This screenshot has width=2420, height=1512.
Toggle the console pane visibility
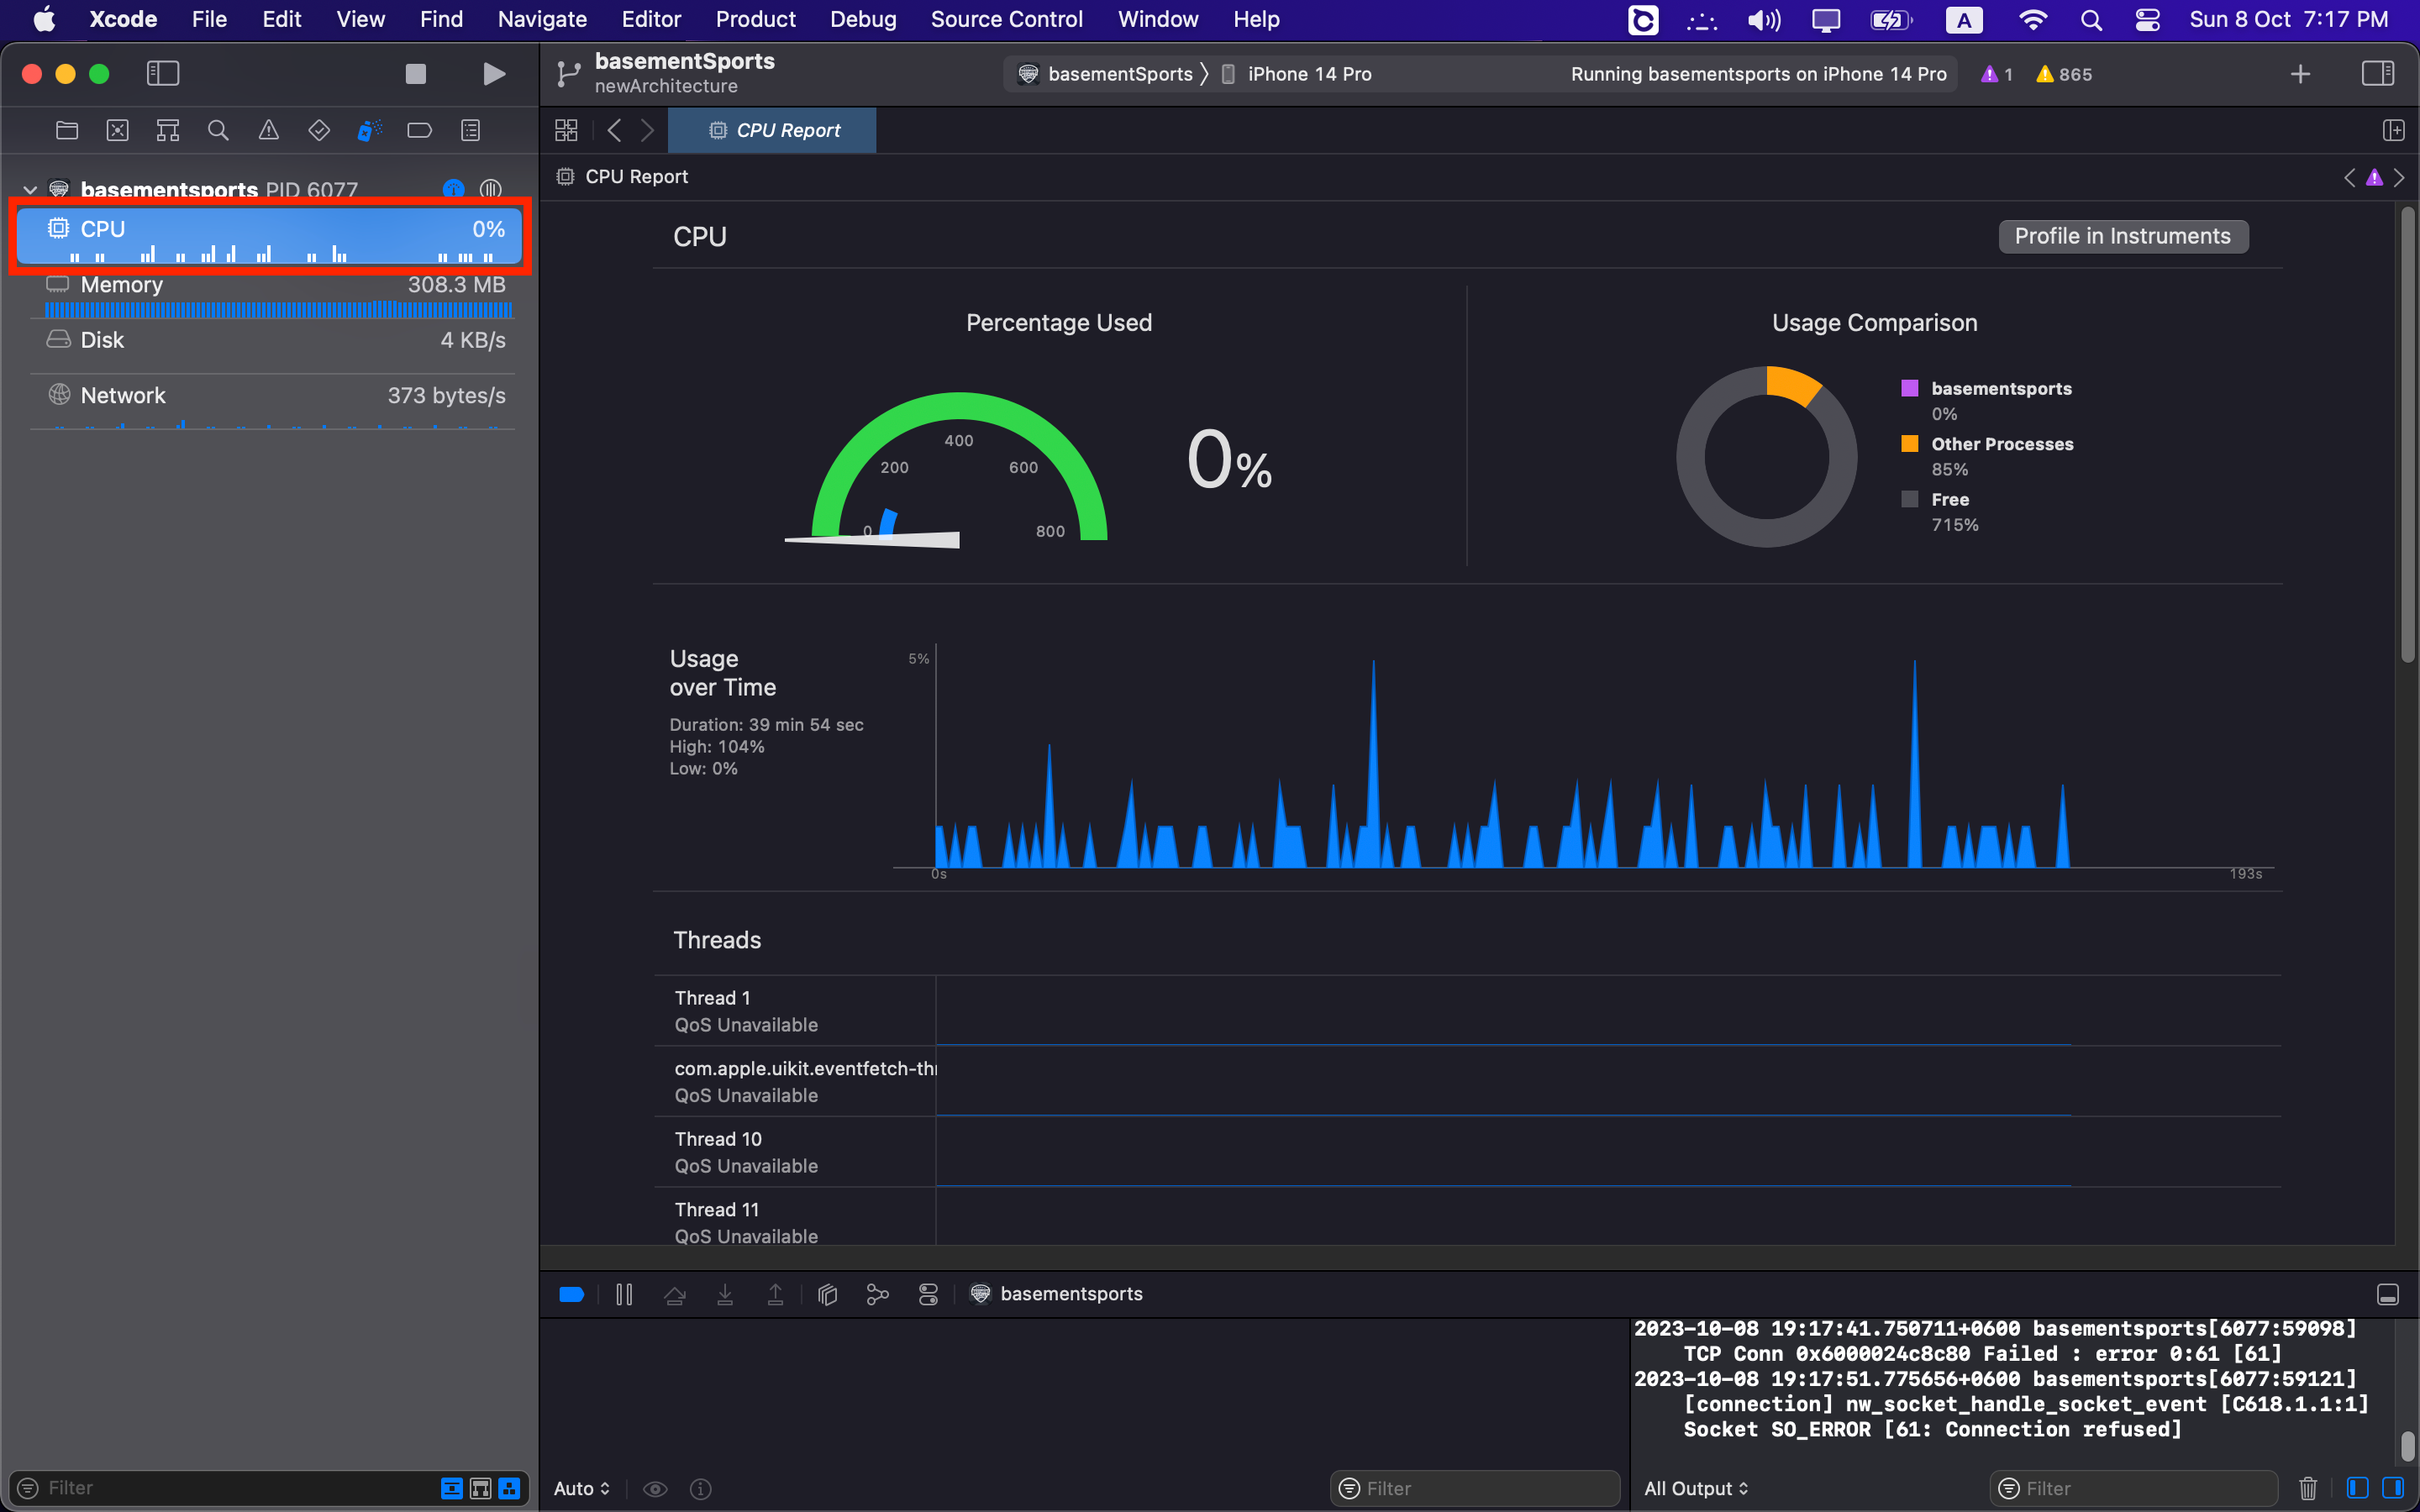[x=2393, y=1488]
